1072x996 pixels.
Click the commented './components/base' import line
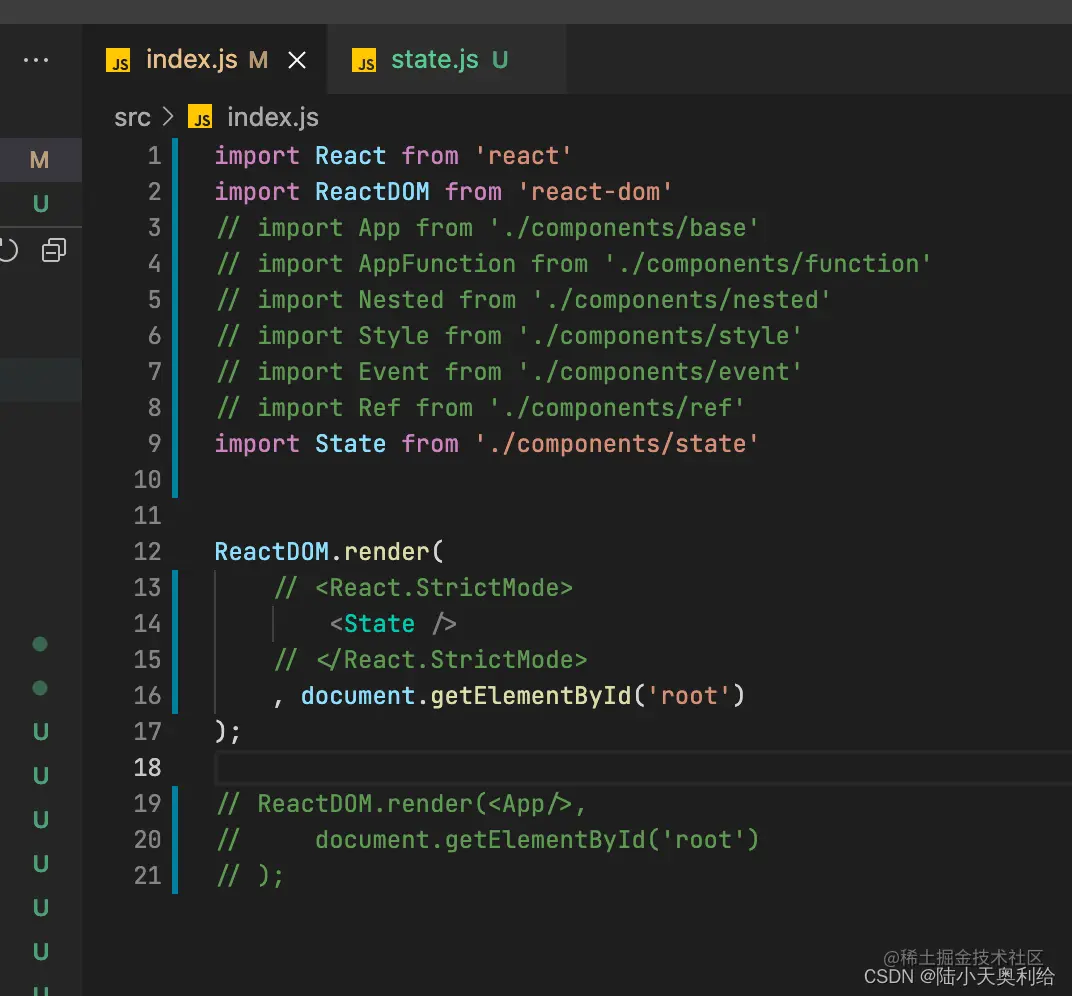[x=487, y=228]
